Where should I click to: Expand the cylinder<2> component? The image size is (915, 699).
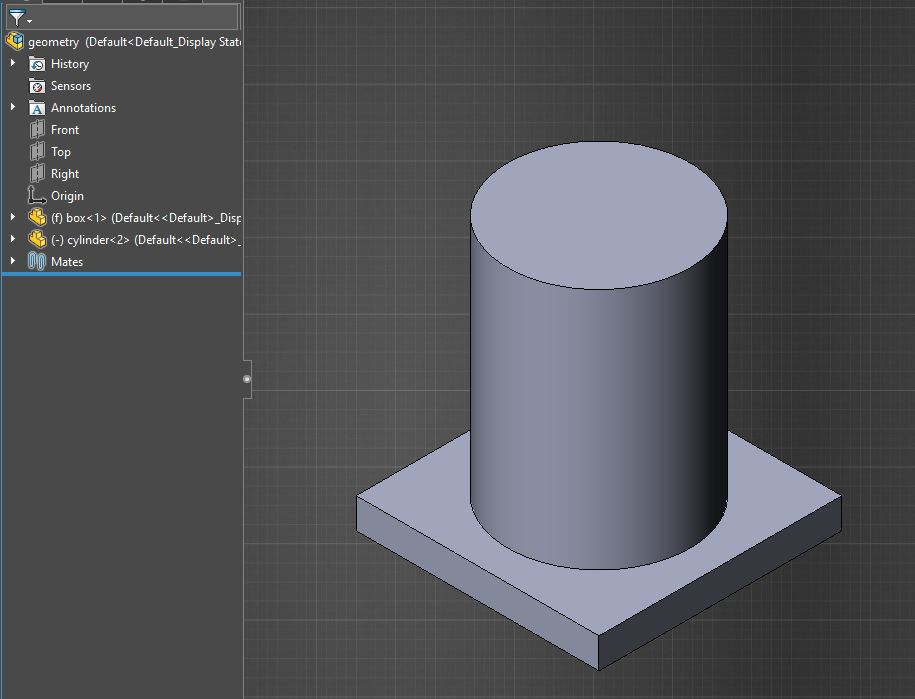[x=11, y=239]
